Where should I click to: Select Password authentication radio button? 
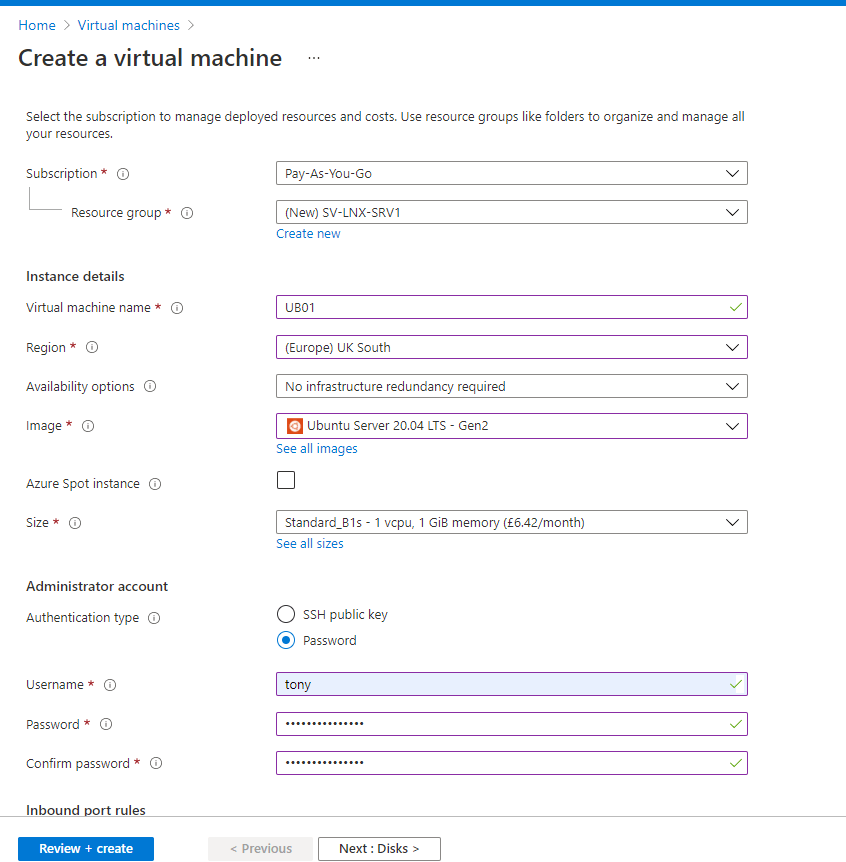[x=286, y=640]
